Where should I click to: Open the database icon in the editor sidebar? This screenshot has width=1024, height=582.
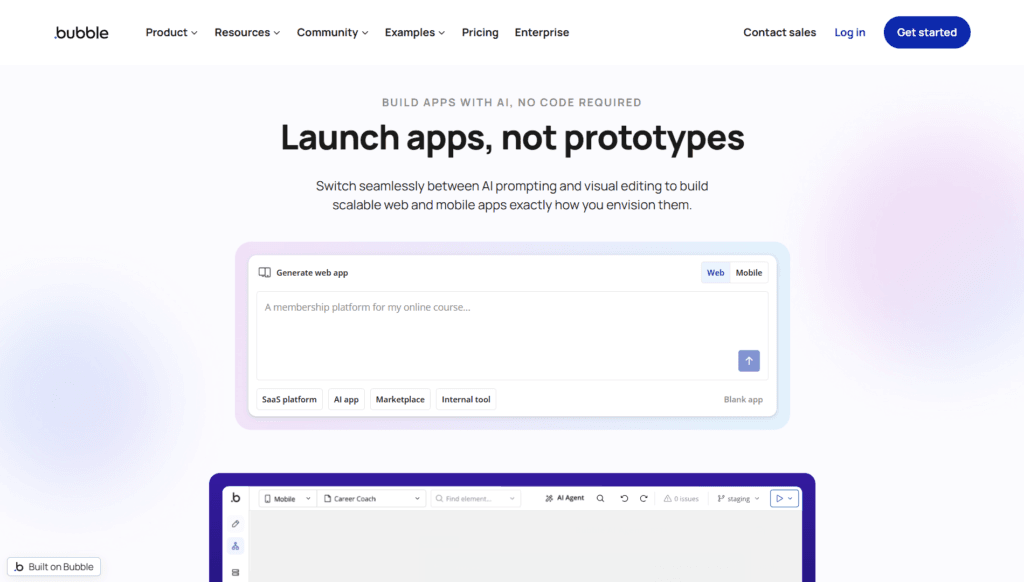tap(235, 572)
